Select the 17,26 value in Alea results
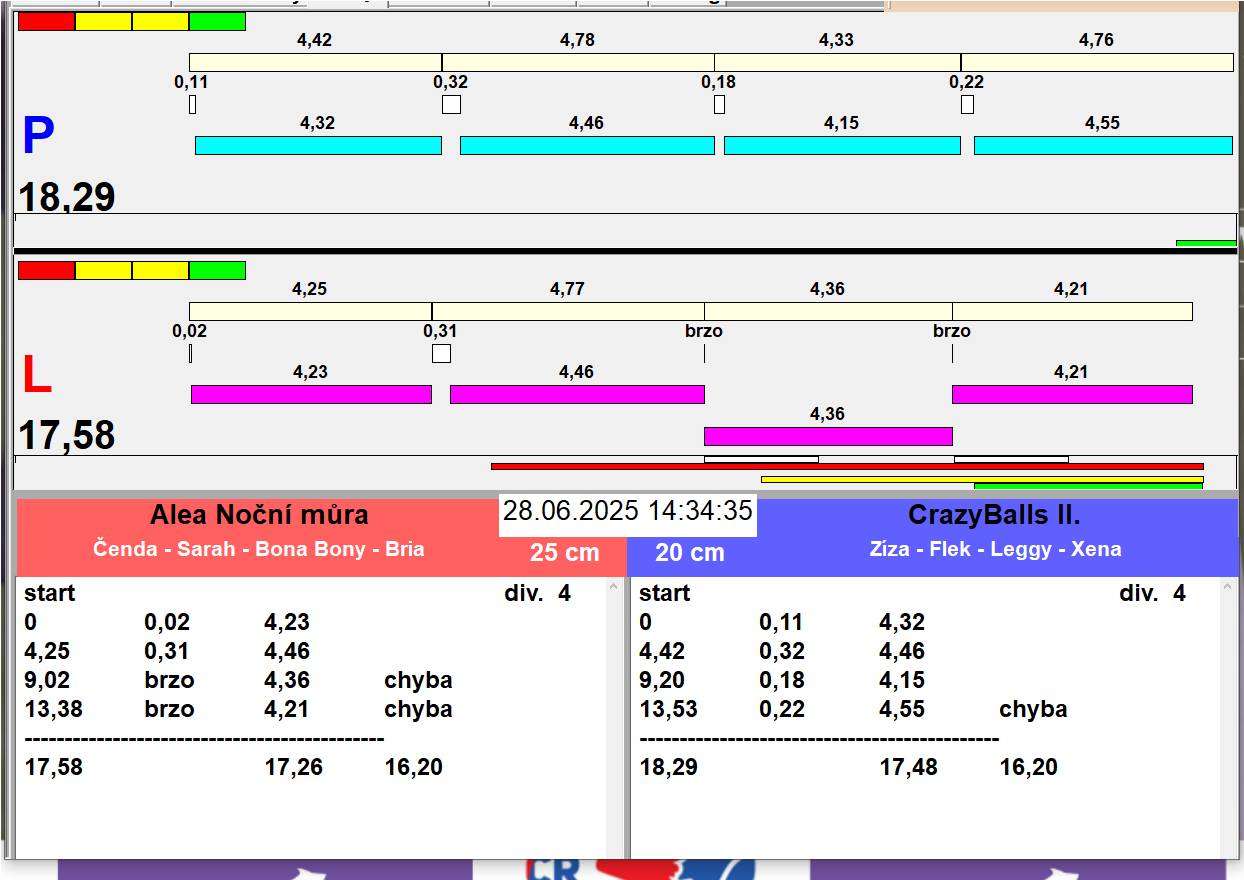The width and height of the screenshot is (1244, 880). [x=293, y=767]
